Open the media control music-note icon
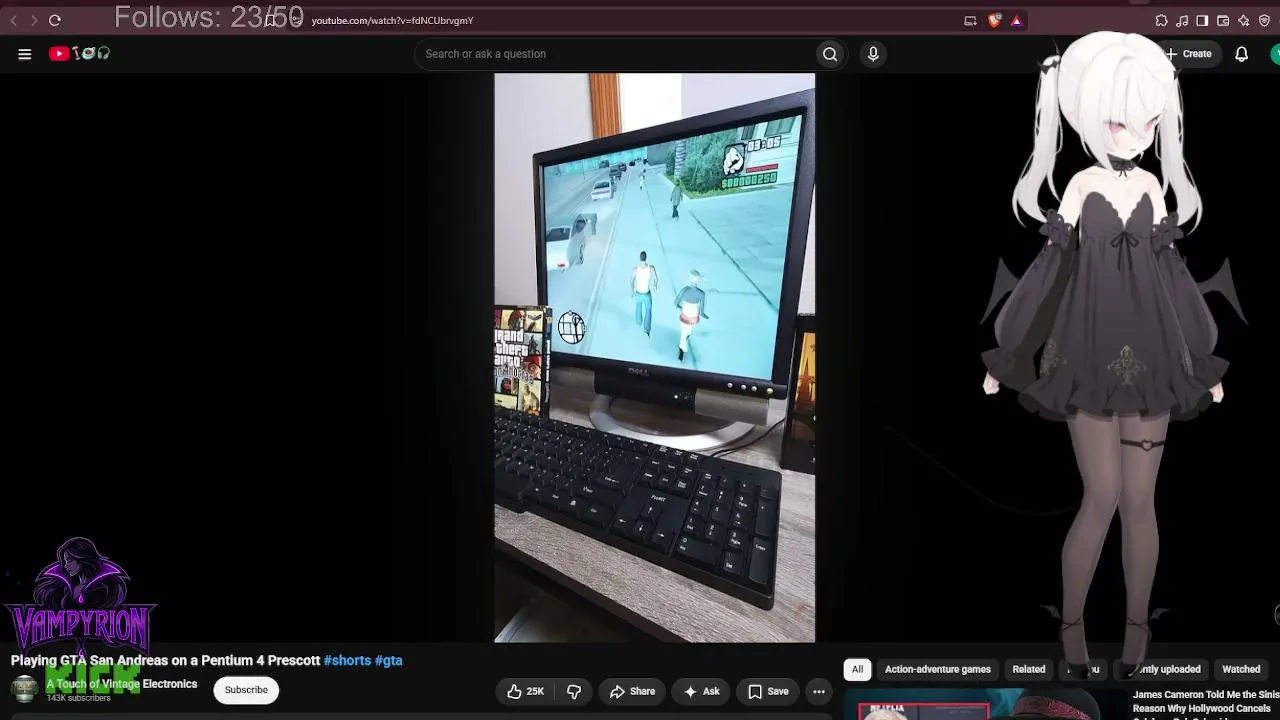The image size is (1280, 720). tap(1182, 20)
